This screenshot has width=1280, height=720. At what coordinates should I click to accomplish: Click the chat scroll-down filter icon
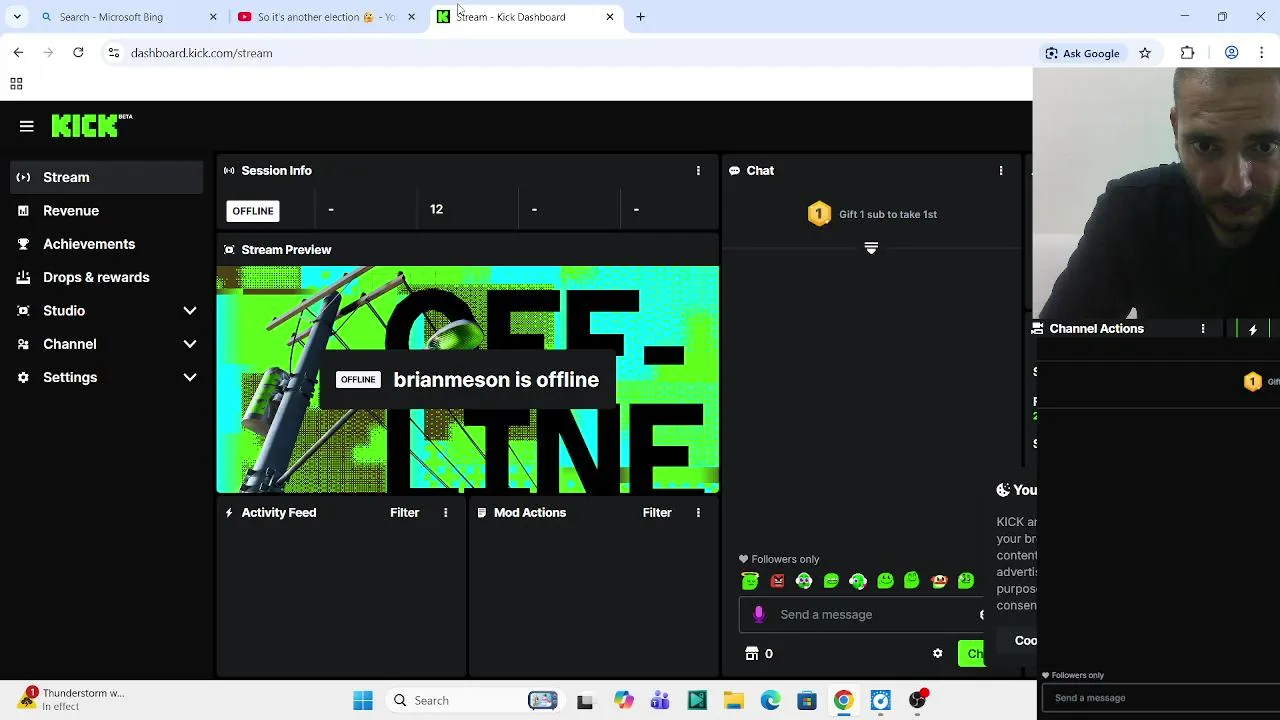click(x=871, y=248)
